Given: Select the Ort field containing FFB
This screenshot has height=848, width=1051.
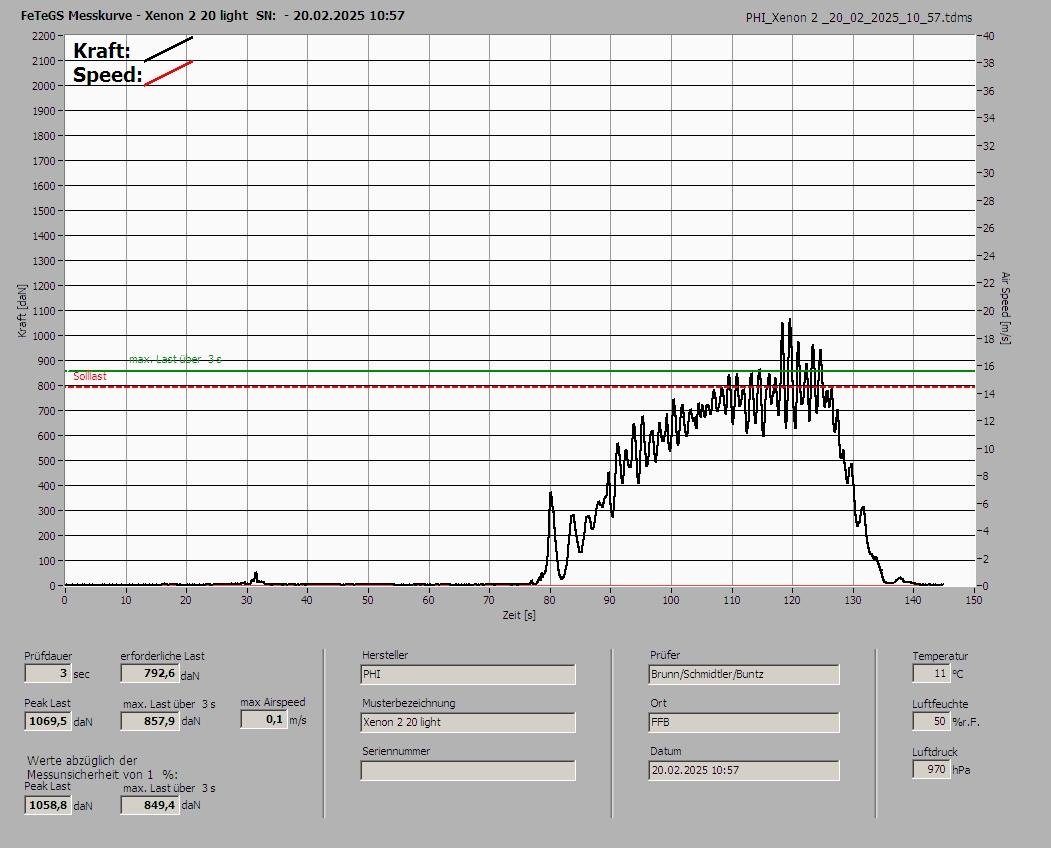Looking at the screenshot, I should coord(744,723).
